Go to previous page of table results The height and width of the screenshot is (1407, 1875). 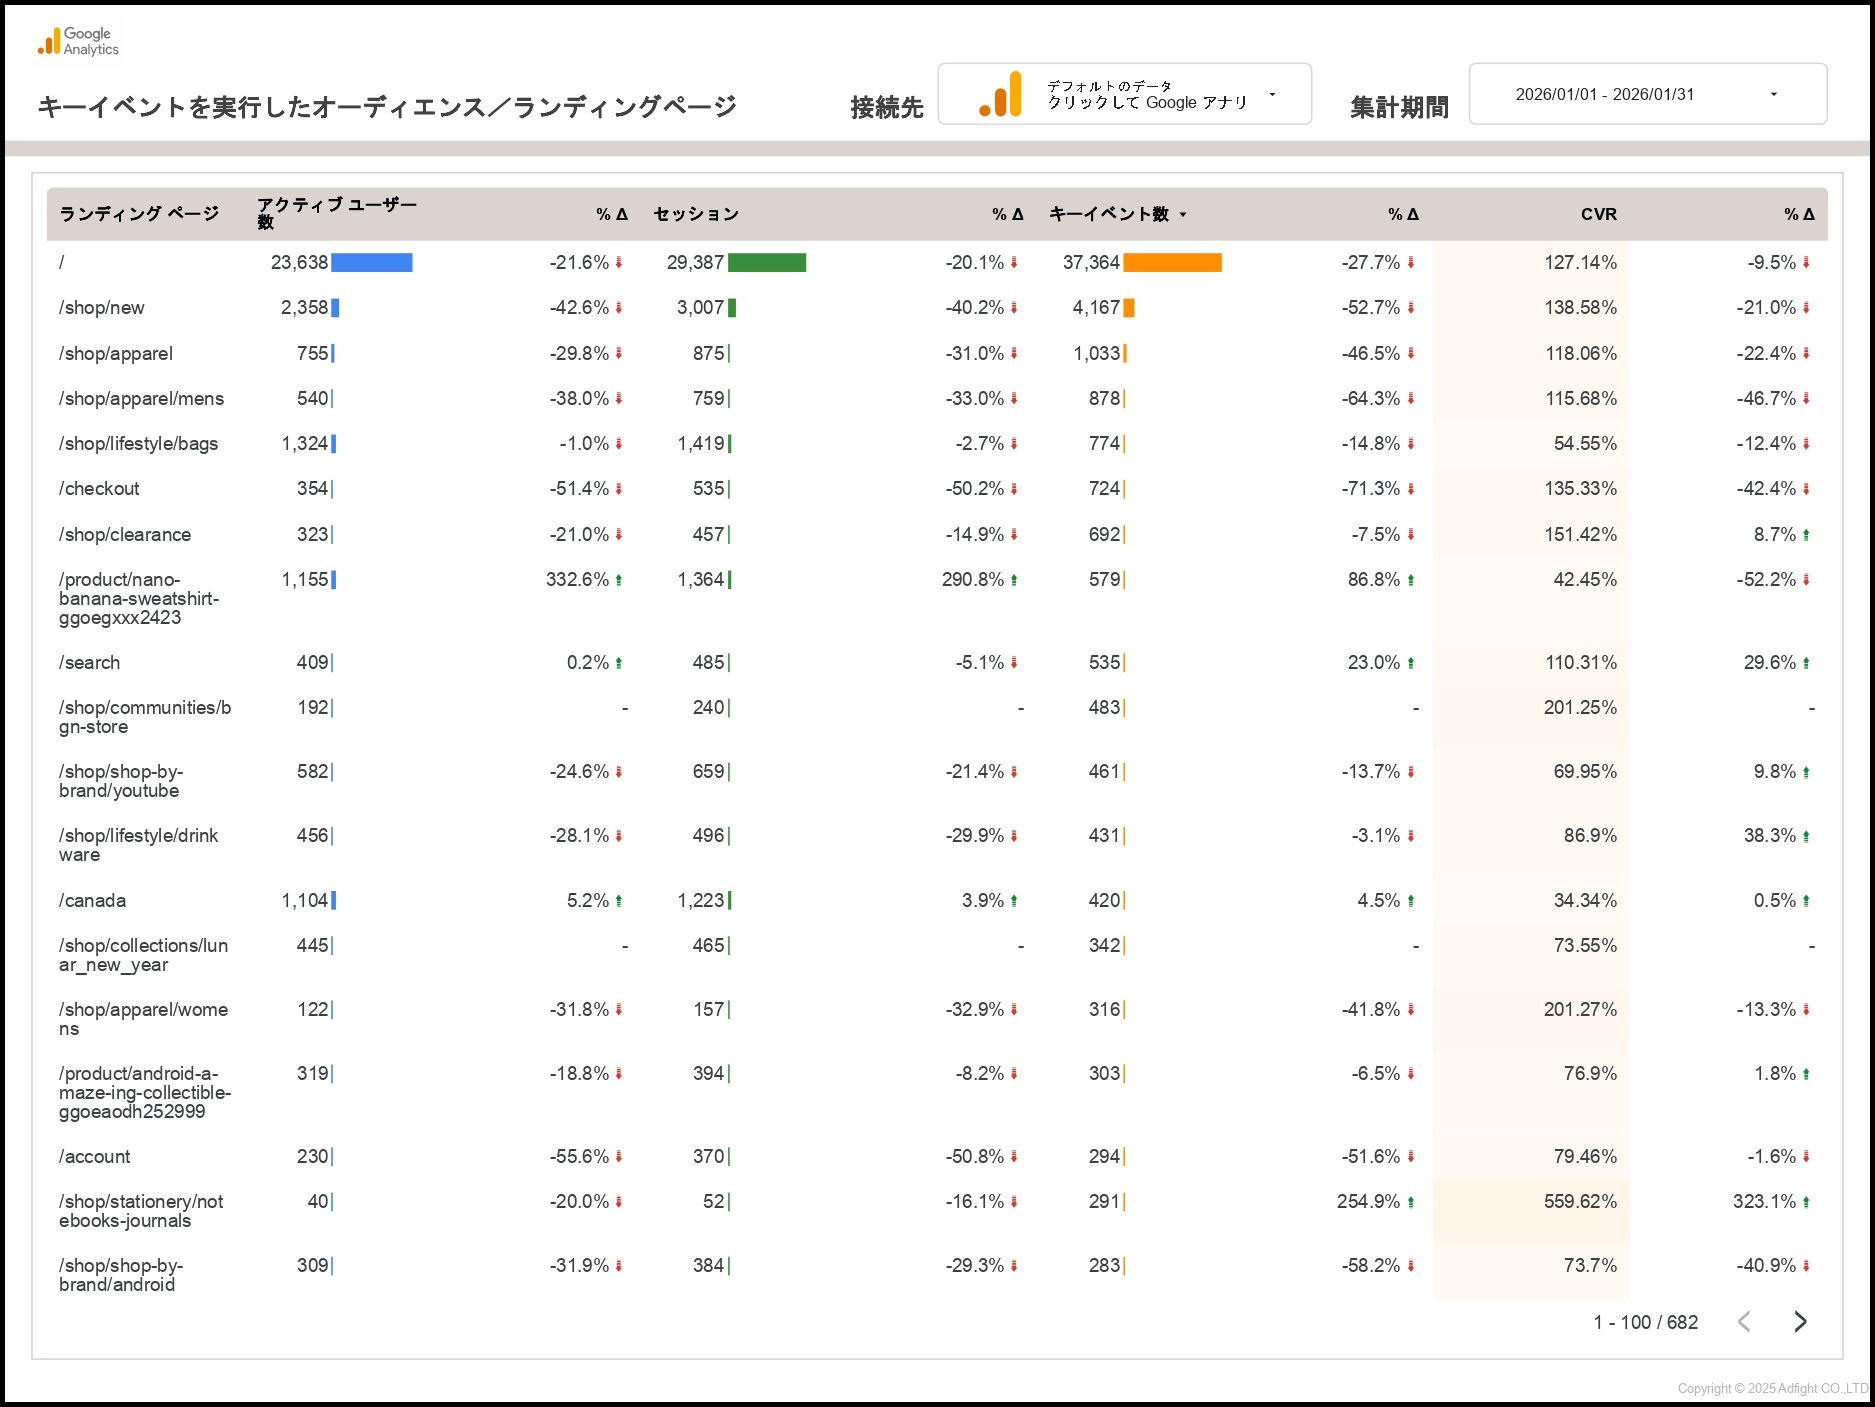pos(1744,1322)
